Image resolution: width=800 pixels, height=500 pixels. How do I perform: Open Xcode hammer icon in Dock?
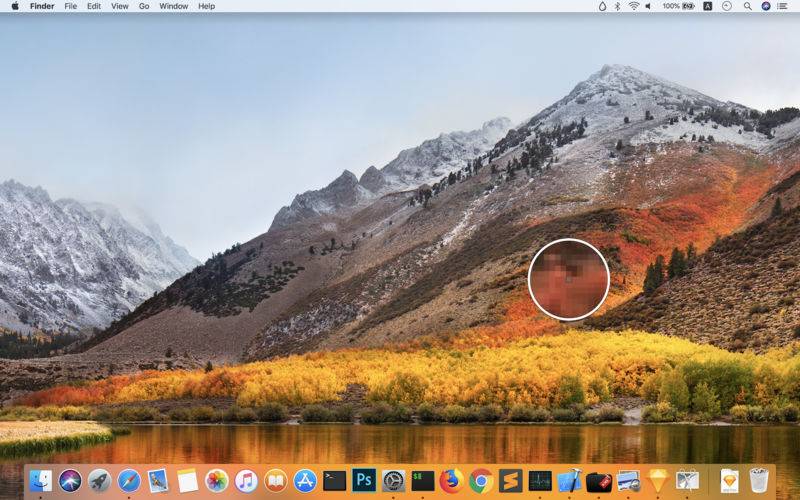point(569,481)
